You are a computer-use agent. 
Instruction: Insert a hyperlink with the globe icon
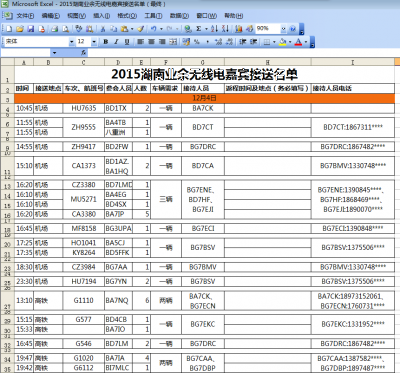(188, 29)
